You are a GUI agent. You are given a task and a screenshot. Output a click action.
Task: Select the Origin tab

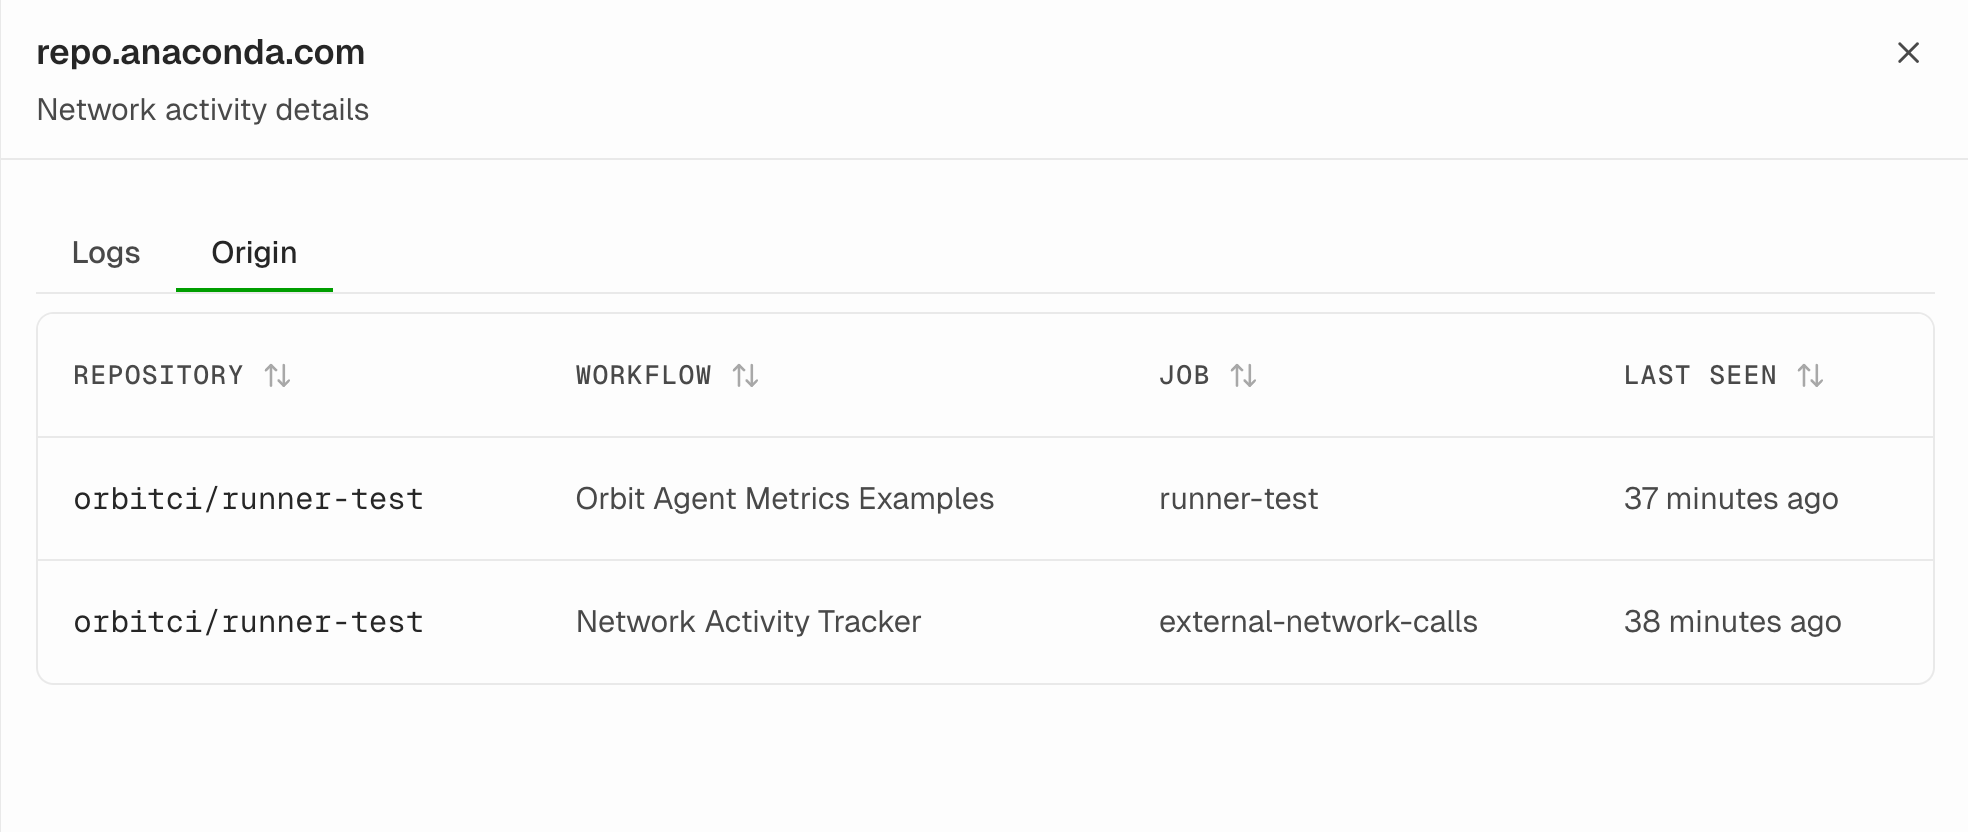[x=254, y=253]
